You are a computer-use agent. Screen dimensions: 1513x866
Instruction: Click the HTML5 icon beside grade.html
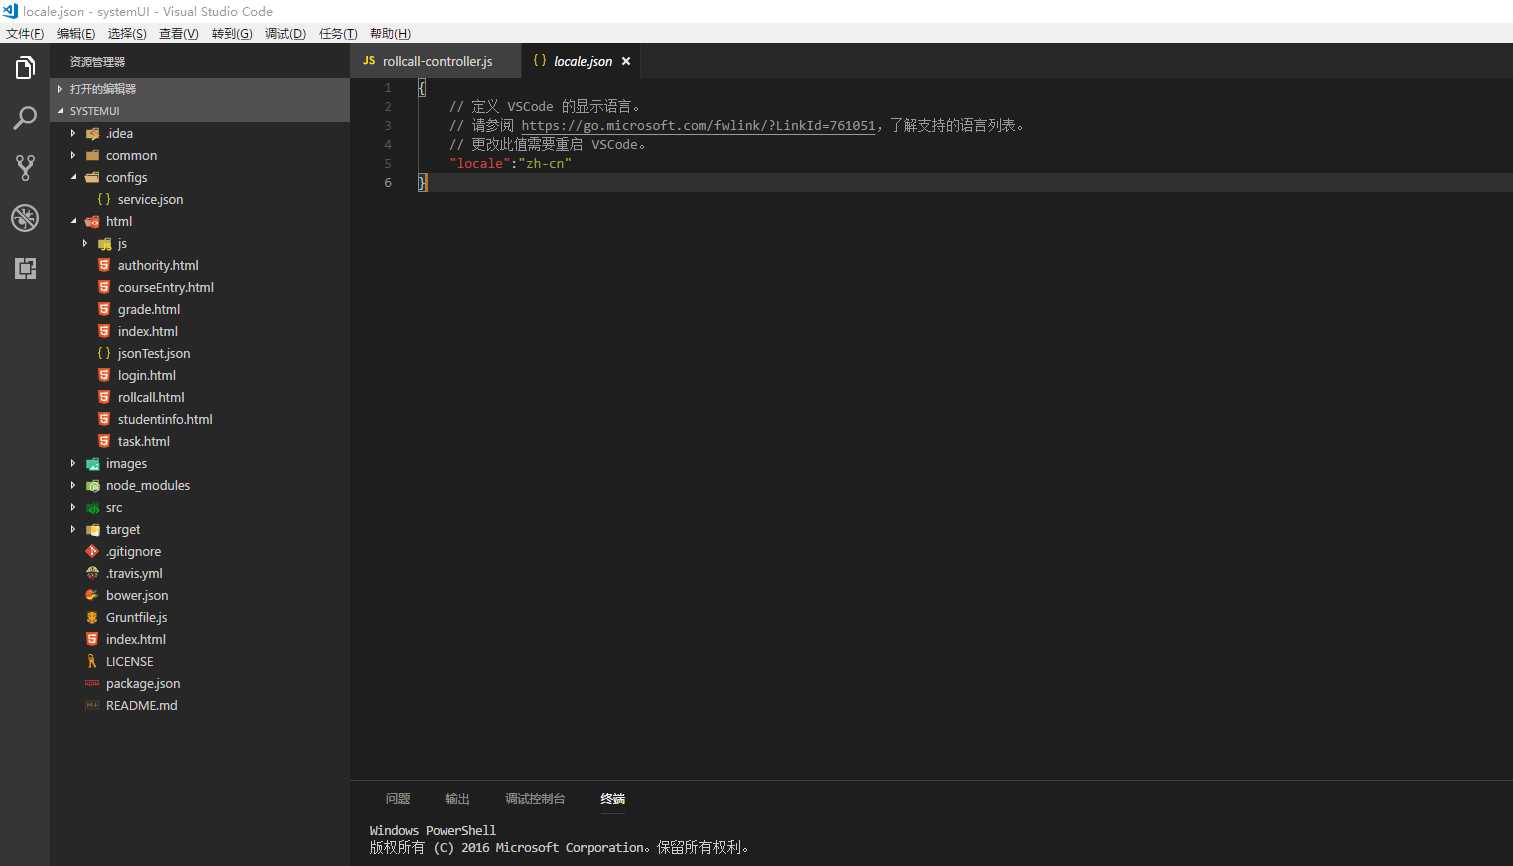coord(104,309)
